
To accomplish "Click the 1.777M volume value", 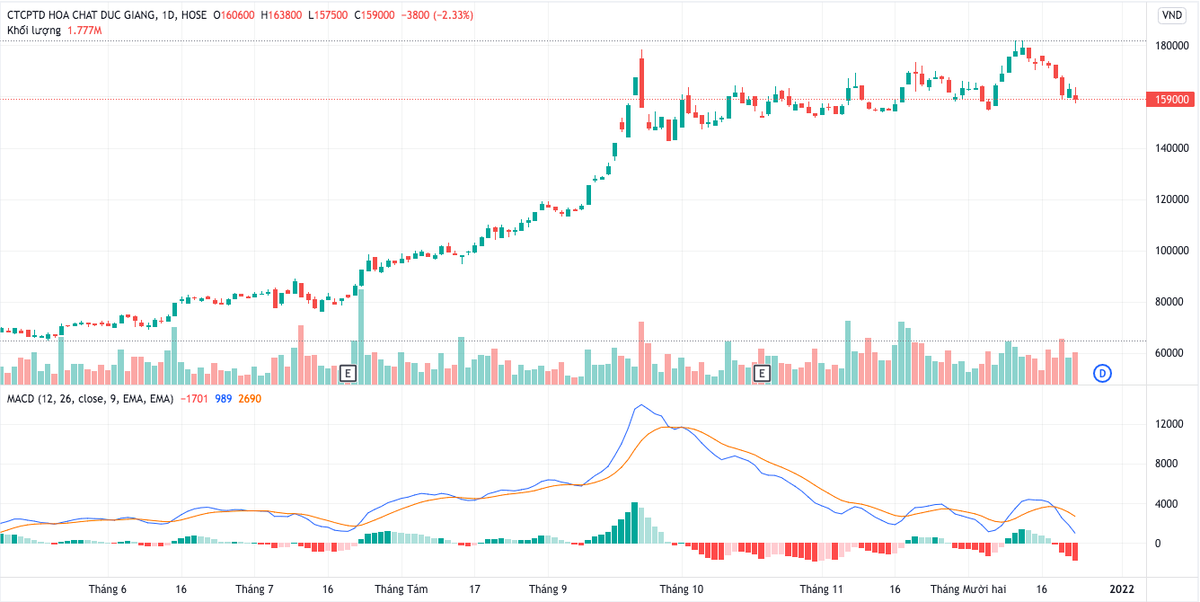I will coord(85,31).
